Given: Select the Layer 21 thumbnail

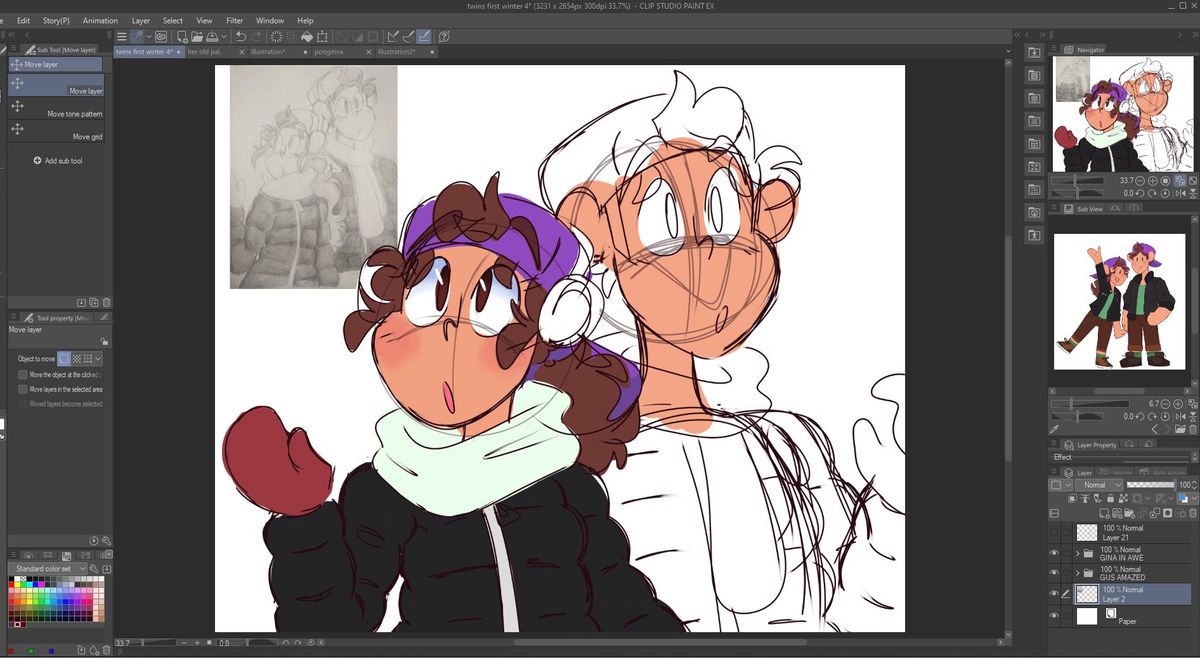Looking at the screenshot, I should [x=1087, y=532].
